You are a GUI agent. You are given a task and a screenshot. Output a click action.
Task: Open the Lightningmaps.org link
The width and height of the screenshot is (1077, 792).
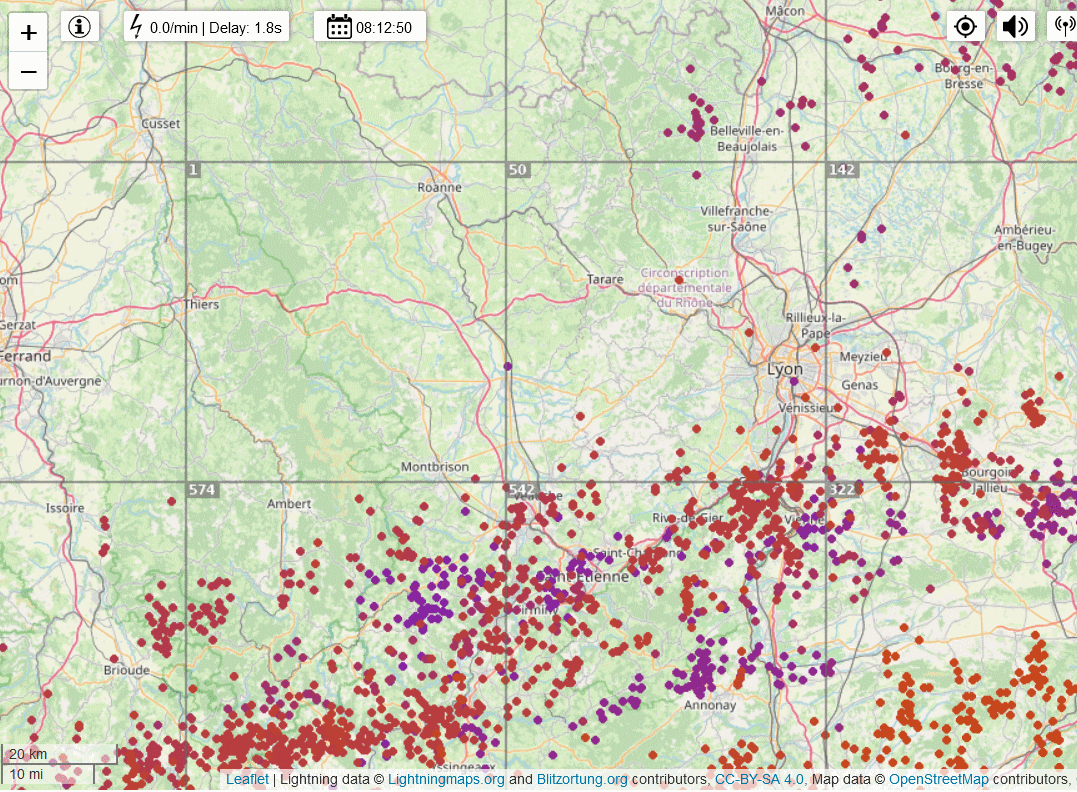pos(446,779)
